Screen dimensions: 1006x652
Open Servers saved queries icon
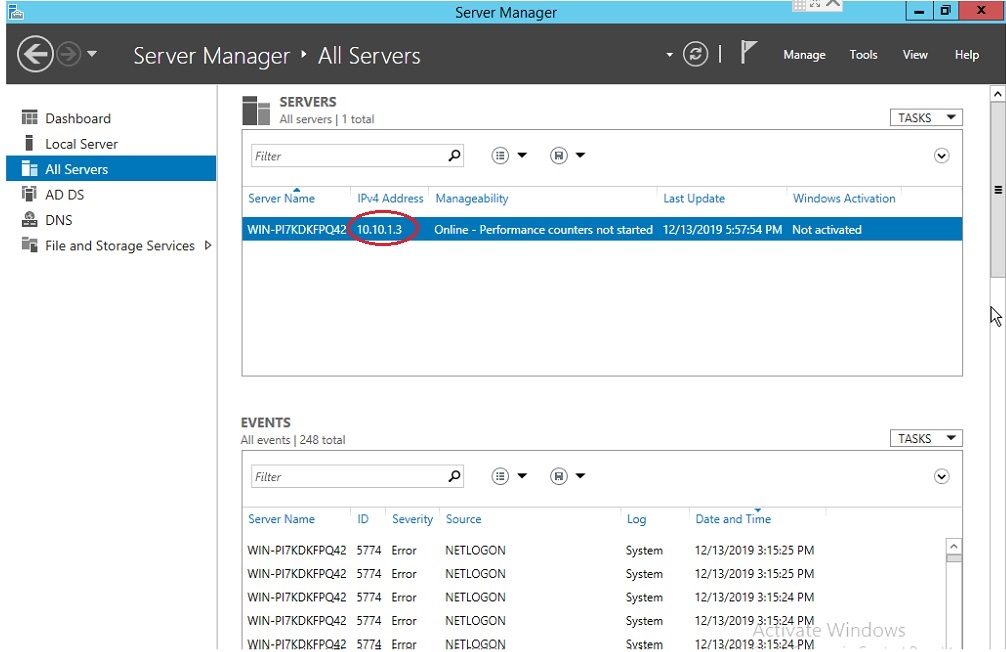(x=559, y=155)
